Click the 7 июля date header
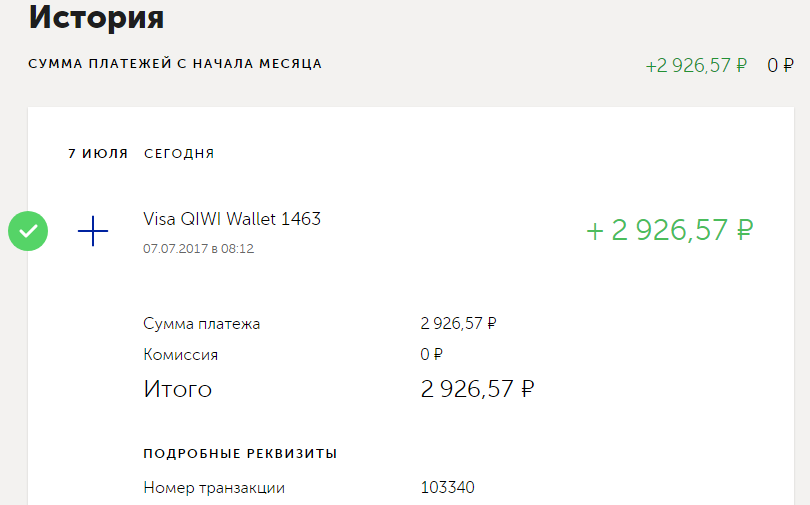 coord(98,153)
